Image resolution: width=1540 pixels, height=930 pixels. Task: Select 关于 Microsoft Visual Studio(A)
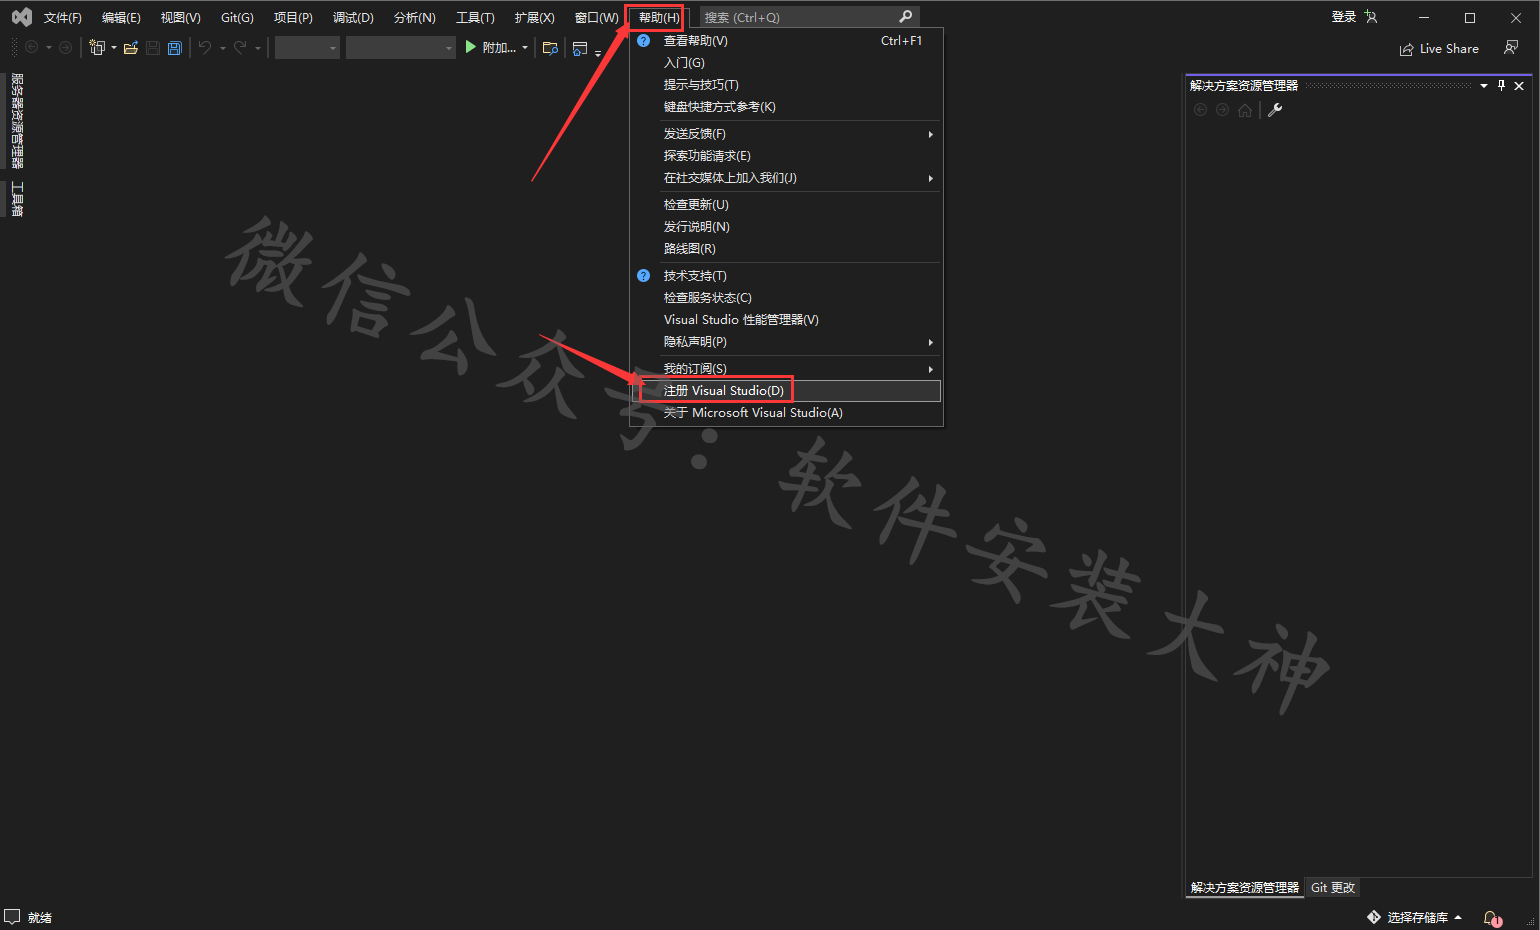click(x=786, y=413)
